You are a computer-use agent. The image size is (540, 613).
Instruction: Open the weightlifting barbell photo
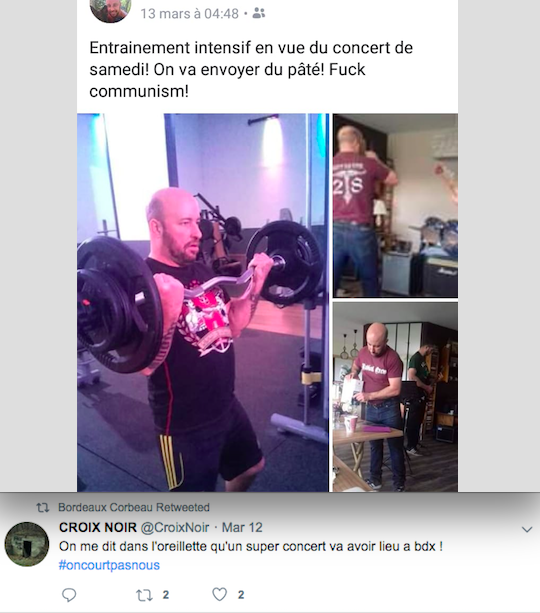(203, 302)
